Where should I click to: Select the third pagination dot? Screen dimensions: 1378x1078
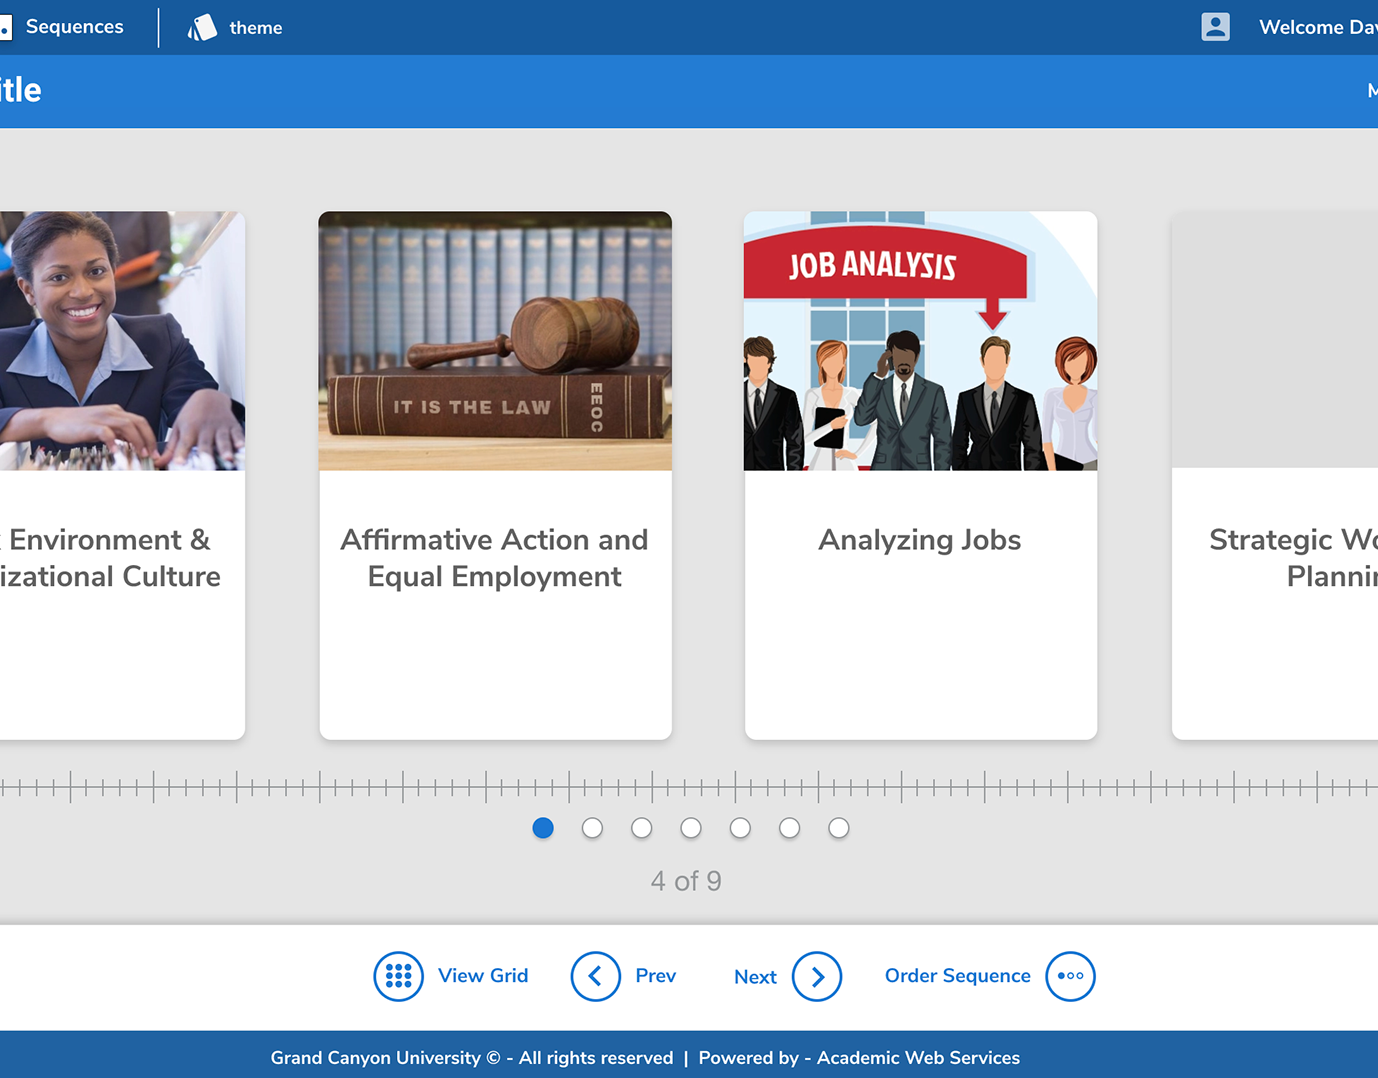[642, 828]
